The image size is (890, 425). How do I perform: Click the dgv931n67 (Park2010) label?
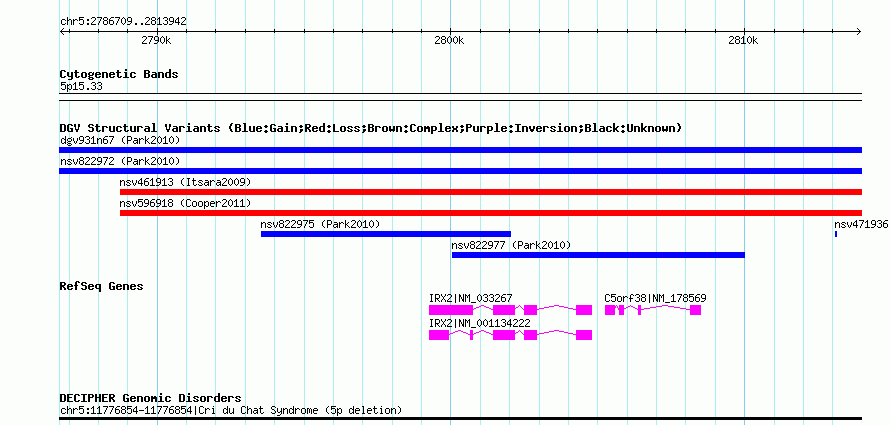click(x=120, y=140)
